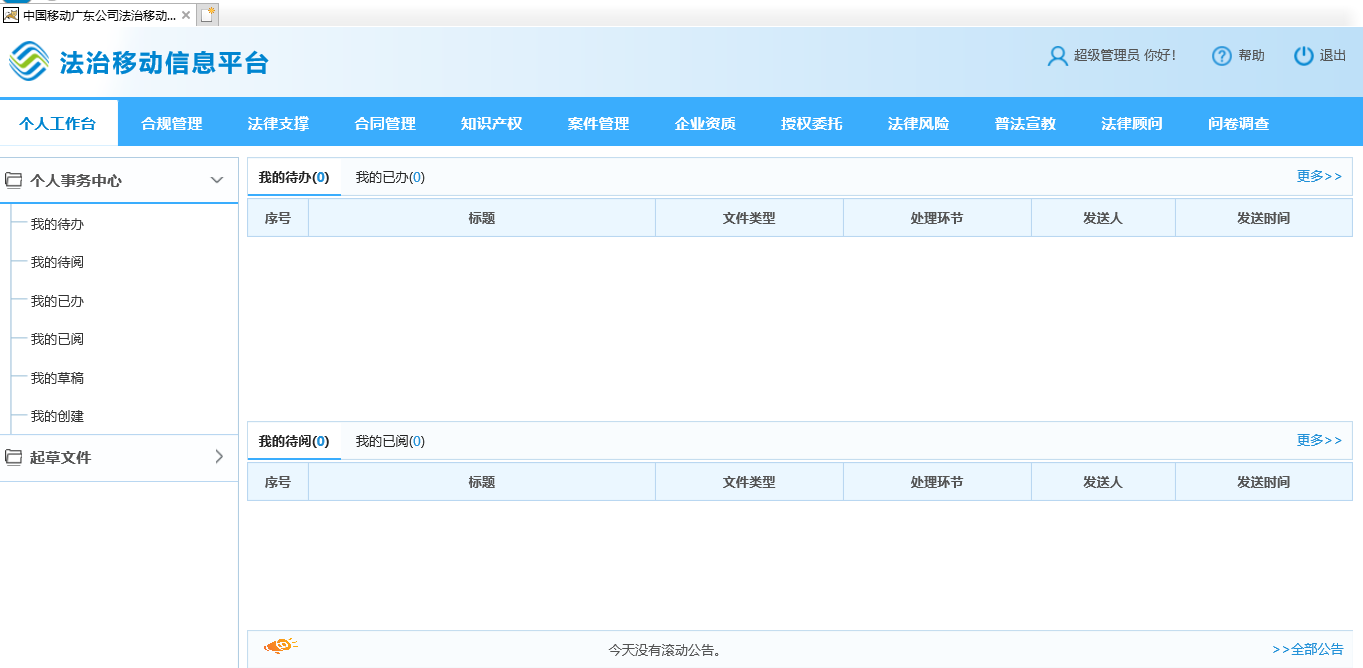Switch to the 我的已办(0) panel tab
The image size is (1363, 668).
390,177
